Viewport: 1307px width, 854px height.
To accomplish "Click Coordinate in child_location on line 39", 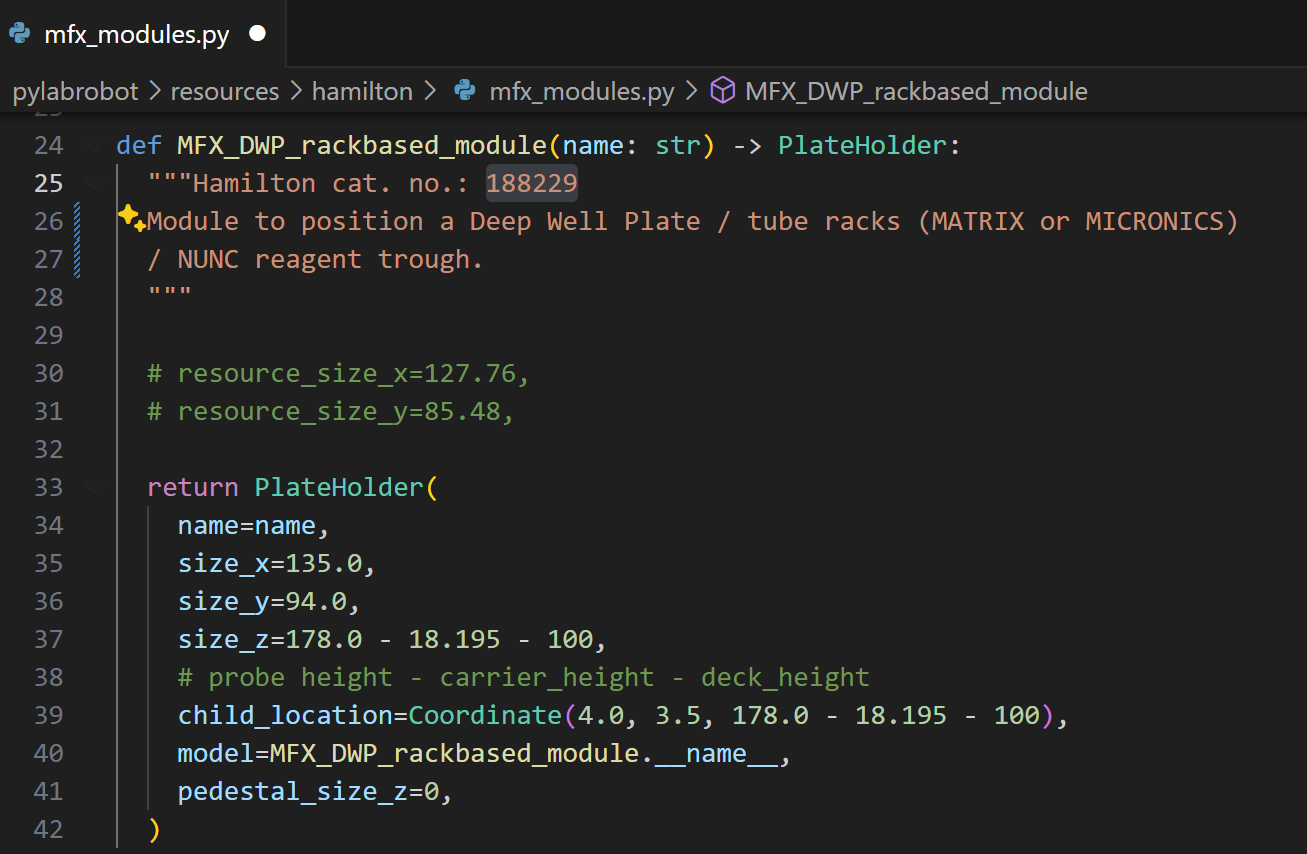I will (485, 716).
